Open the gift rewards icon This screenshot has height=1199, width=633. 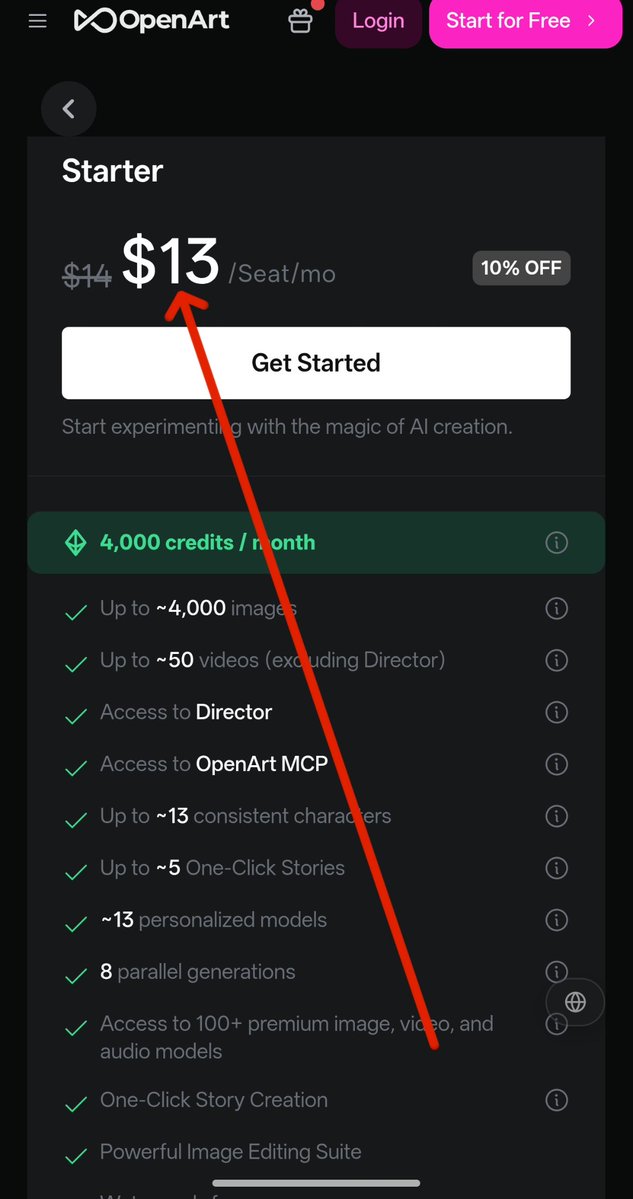[300, 21]
